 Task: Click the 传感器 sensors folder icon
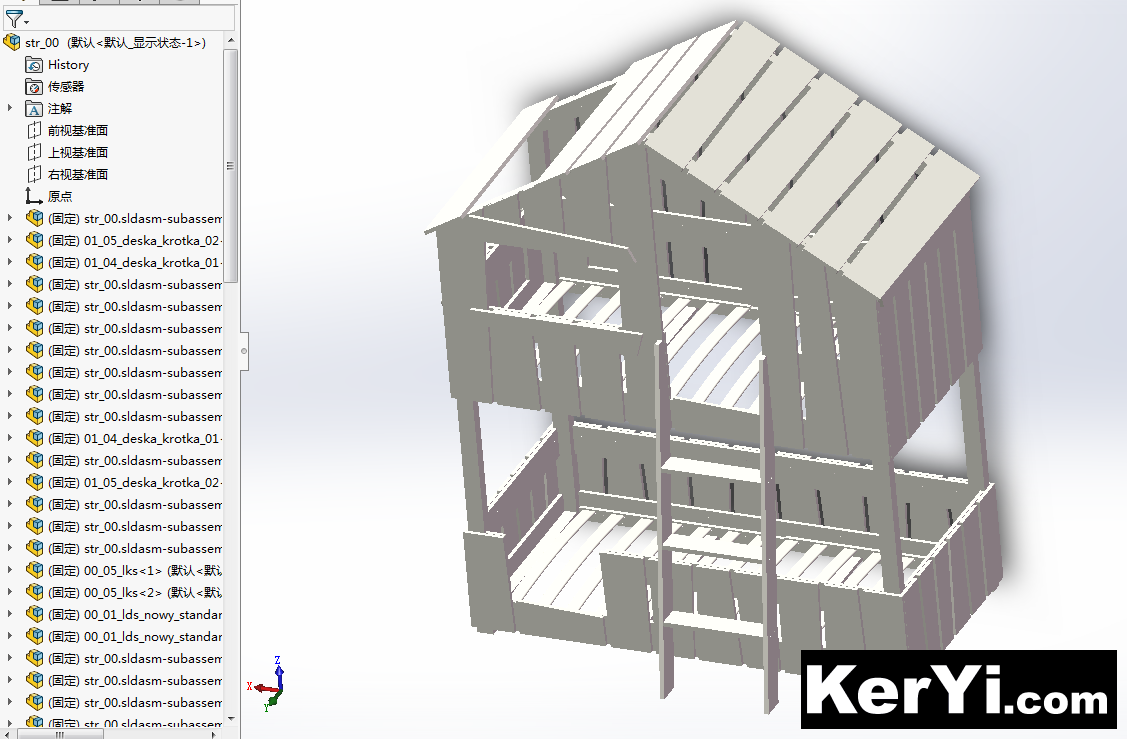click(x=35, y=86)
